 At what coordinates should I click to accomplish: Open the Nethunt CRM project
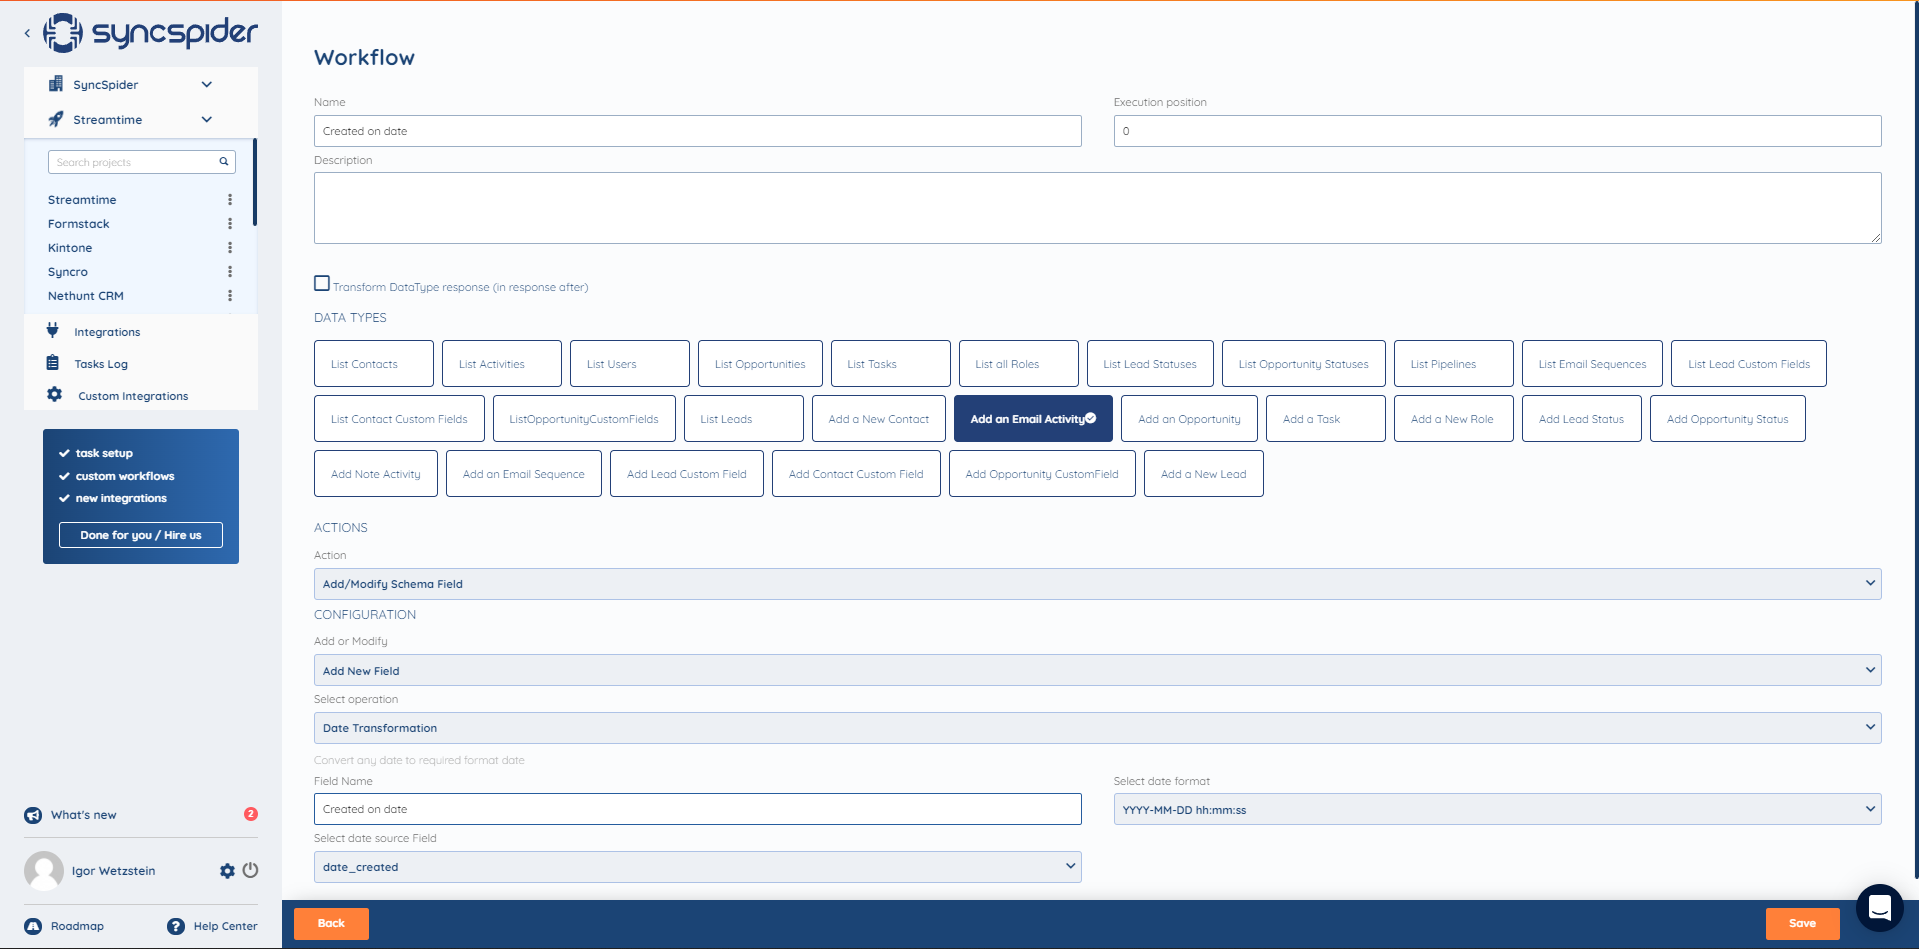[x=86, y=296]
